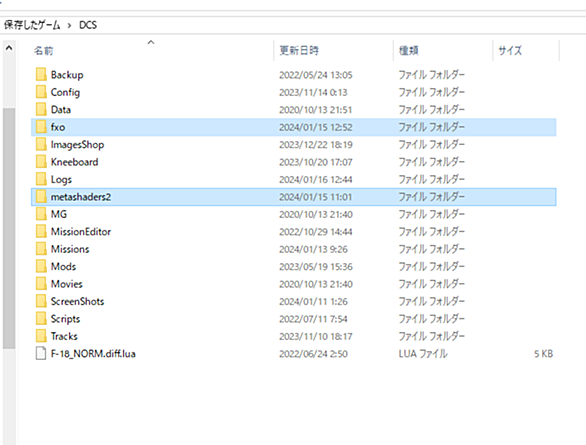Viewport: 586px width, 445px height.
Task: Select the ImagesShop folder icon
Action: tap(41, 144)
